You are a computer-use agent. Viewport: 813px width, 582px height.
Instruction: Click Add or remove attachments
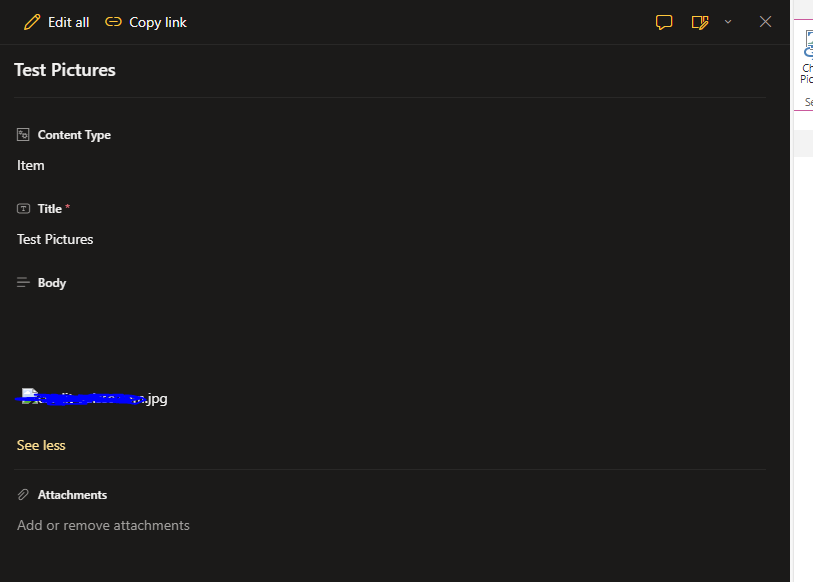coord(103,524)
